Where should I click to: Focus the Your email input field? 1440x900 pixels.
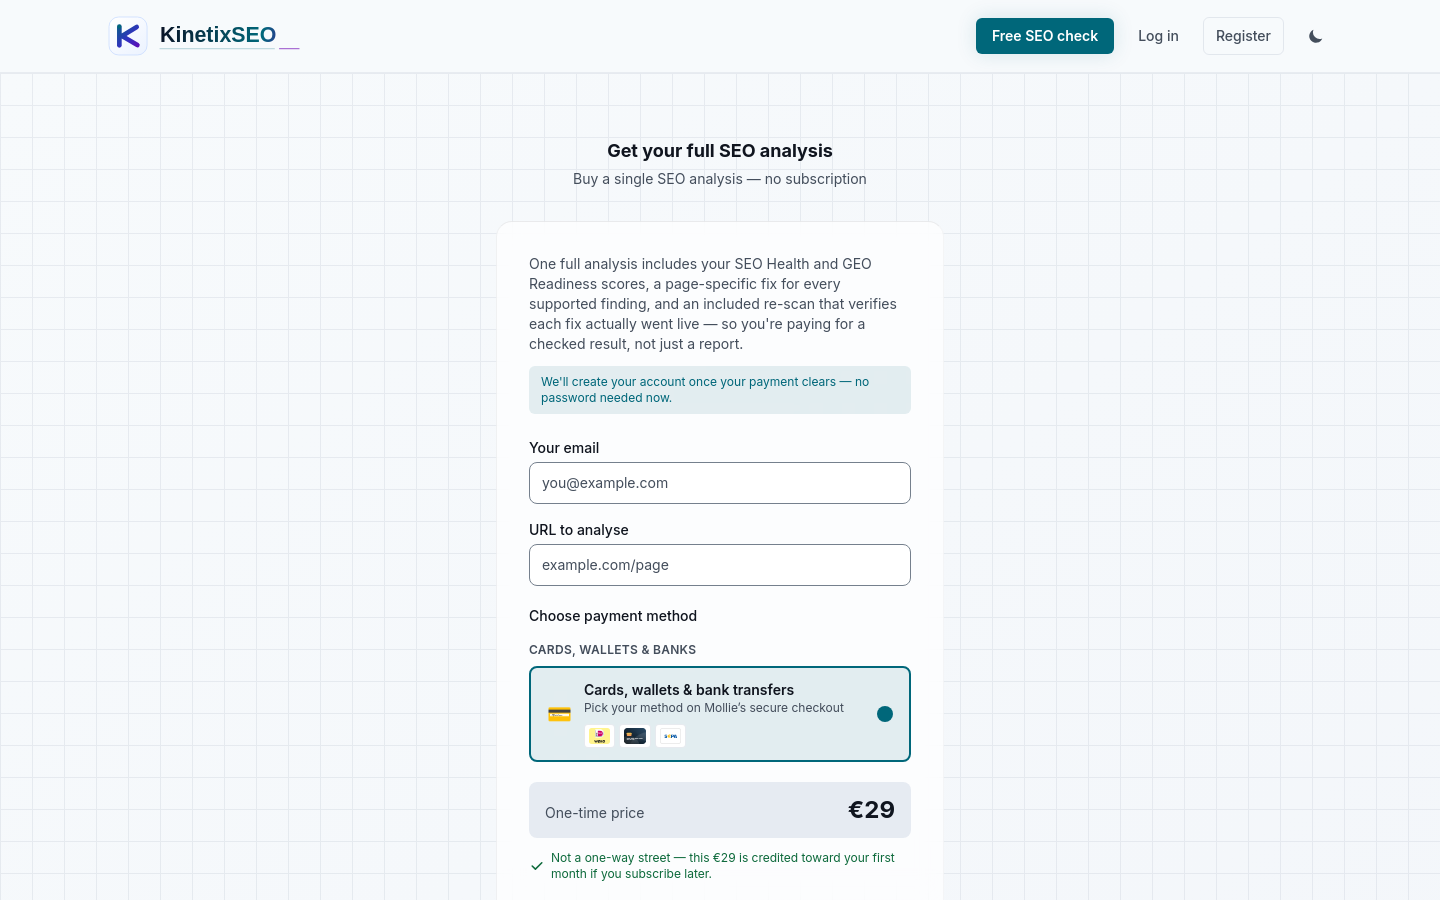click(720, 483)
